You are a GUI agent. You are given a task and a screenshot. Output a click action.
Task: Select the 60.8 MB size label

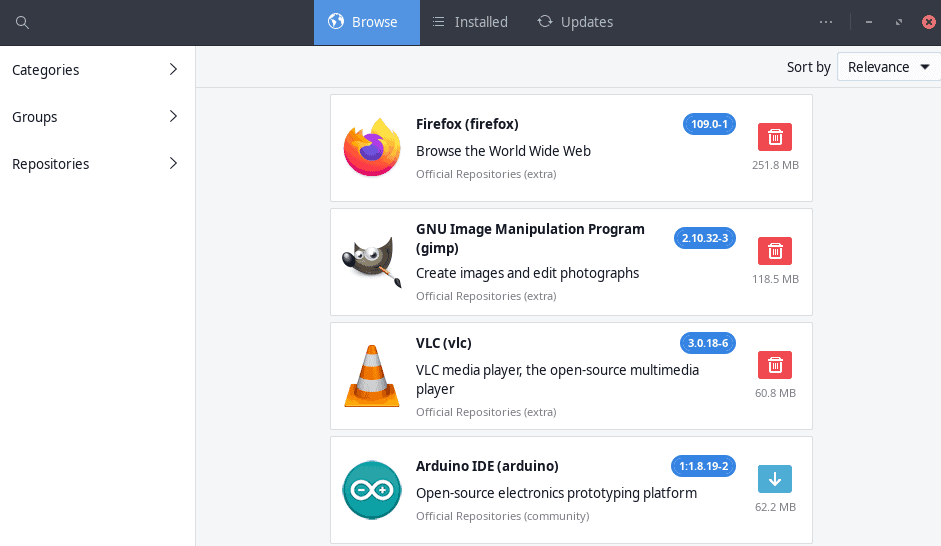pyautogui.click(x=775, y=393)
